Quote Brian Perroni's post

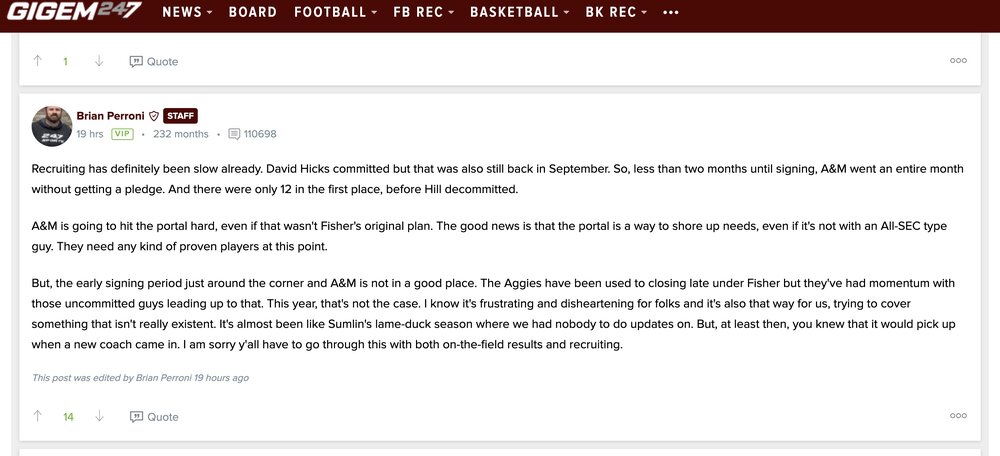(154, 416)
